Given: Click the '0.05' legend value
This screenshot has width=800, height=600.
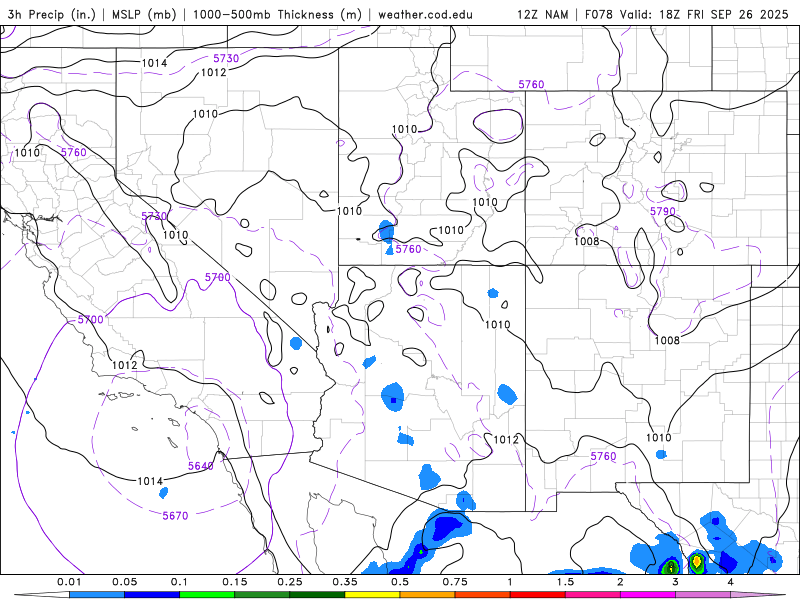Looking at the screenshot, I should (124, 582).
